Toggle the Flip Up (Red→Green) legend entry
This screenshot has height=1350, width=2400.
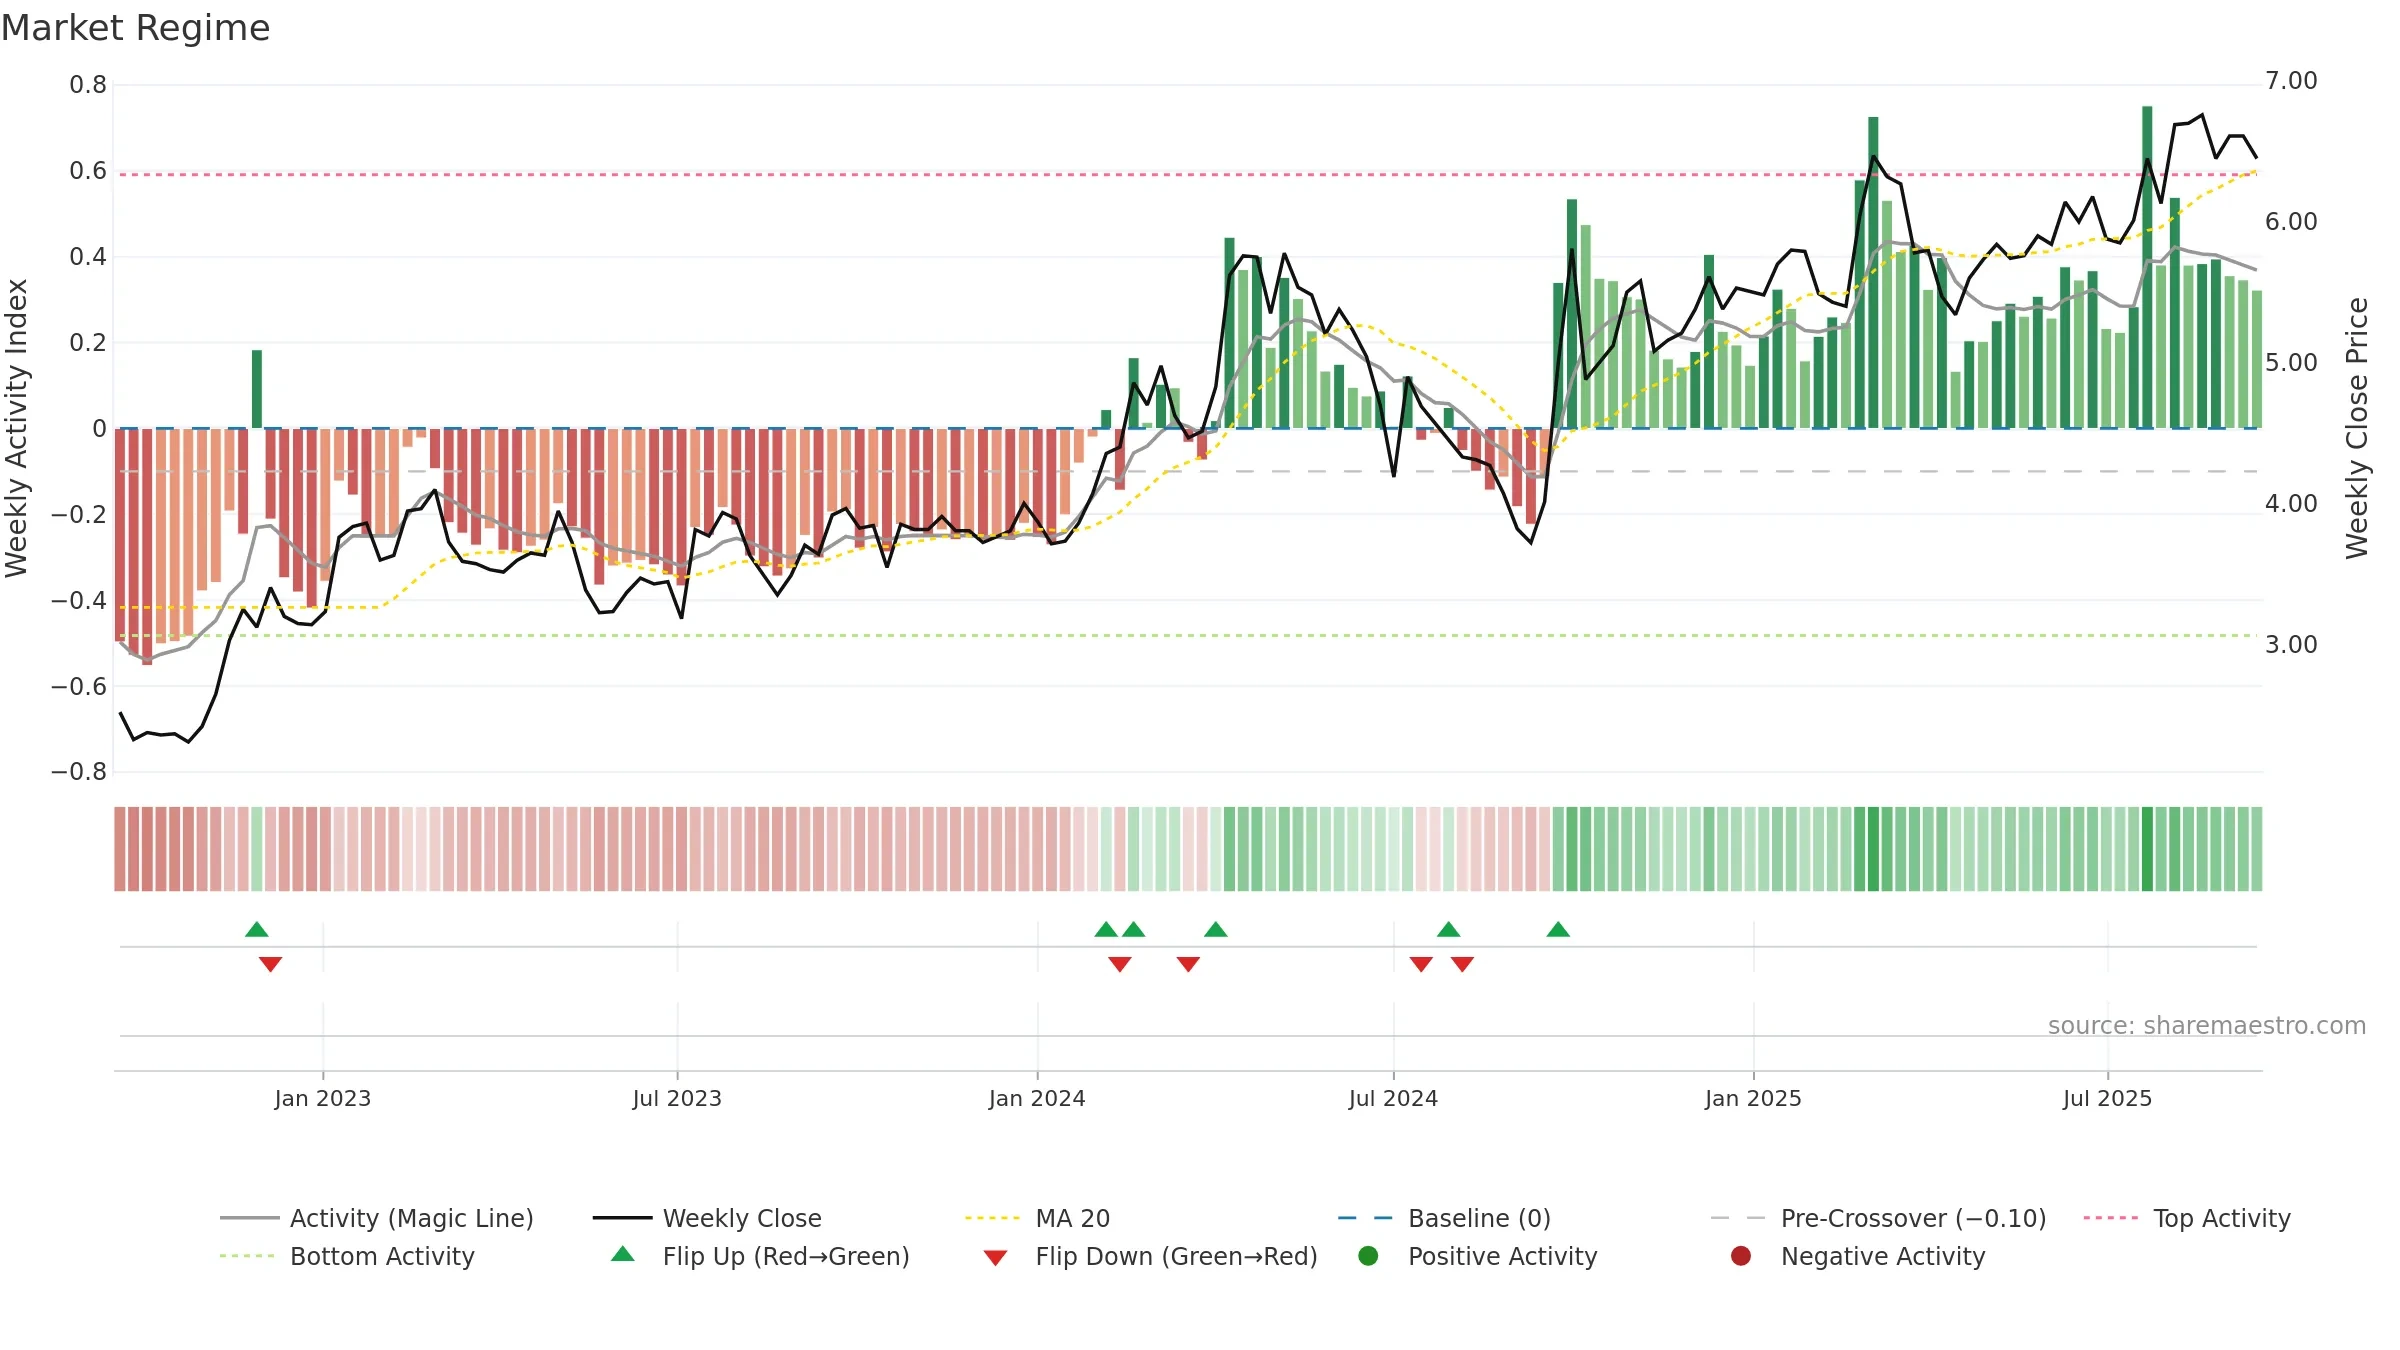click(x=760, y=1256)
